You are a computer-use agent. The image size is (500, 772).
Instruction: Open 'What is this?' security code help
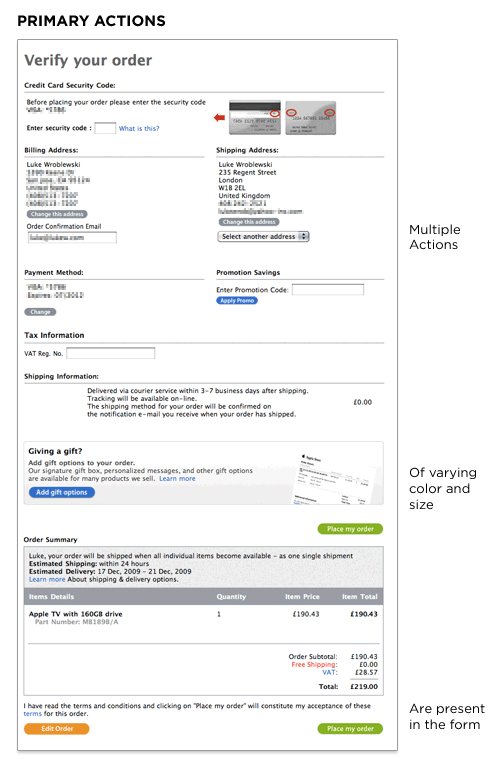point(139,129)
